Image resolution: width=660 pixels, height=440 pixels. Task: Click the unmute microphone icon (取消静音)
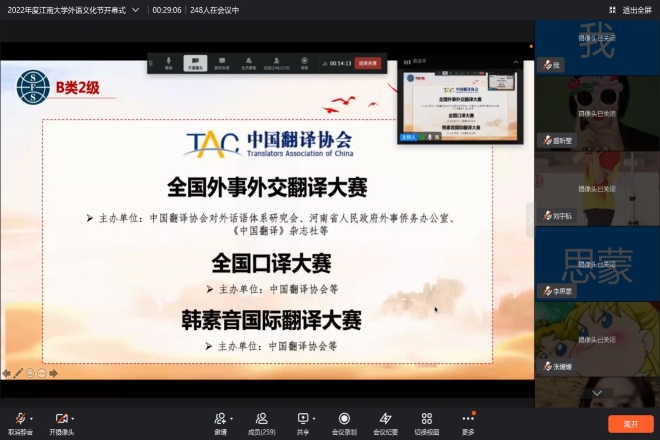[20, 419]
